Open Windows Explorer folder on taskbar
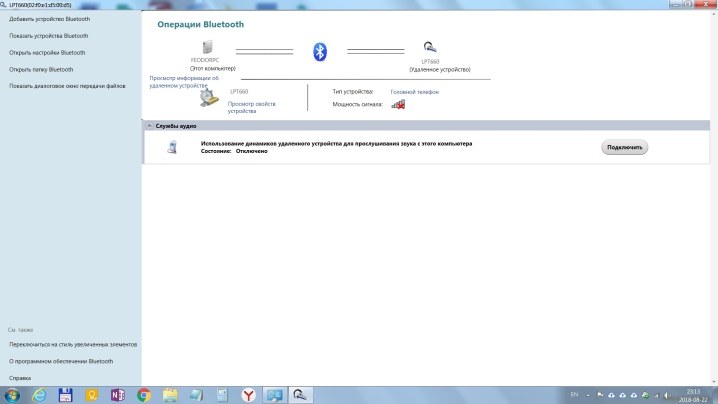The width and height of the screenshot is (718, 404). (x=170, y=395)
